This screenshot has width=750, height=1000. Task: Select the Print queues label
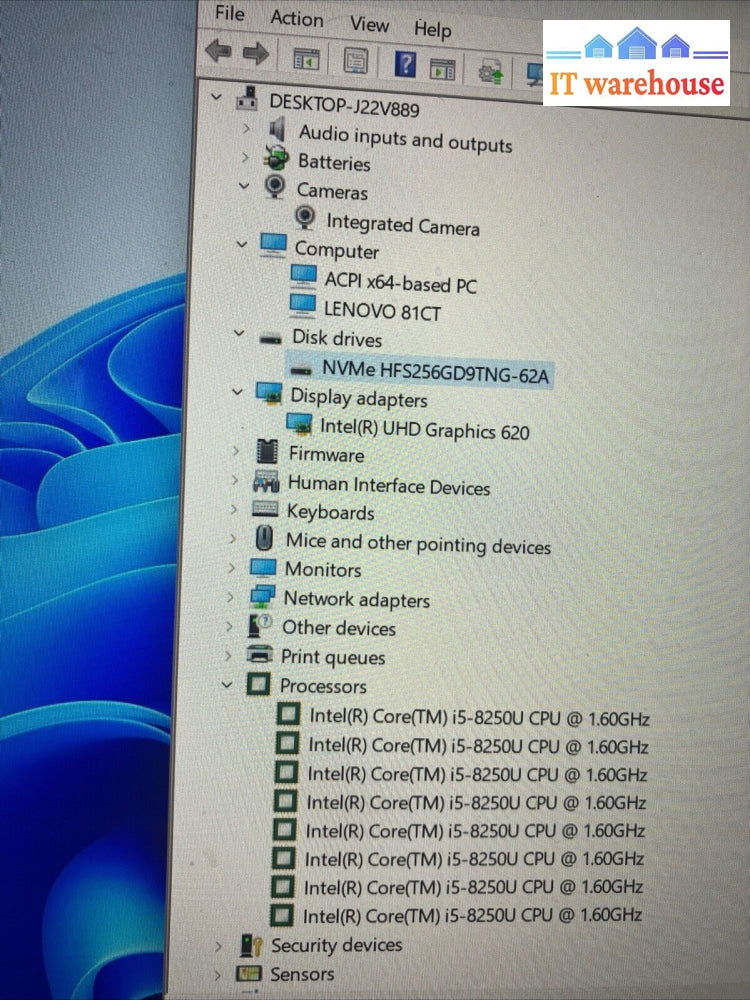tap(333, 657)
